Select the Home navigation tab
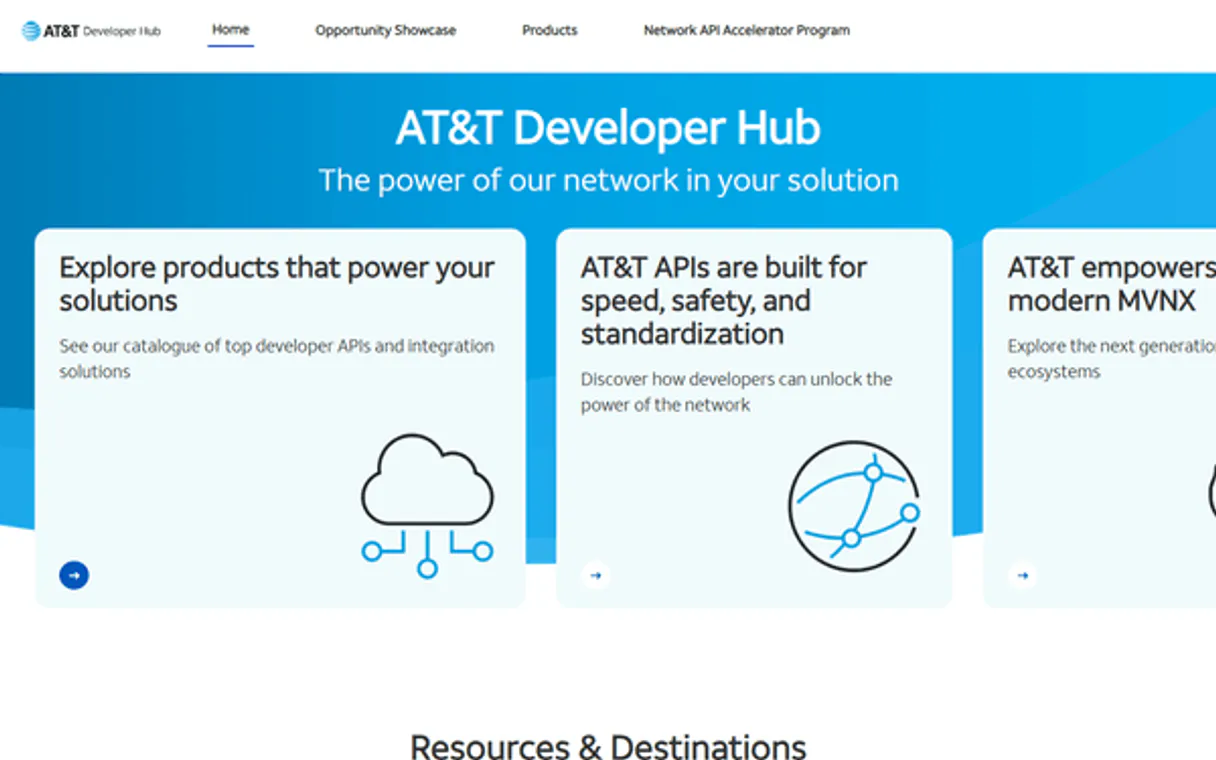Screen dimensions: 1216x760 click(231, 29)
